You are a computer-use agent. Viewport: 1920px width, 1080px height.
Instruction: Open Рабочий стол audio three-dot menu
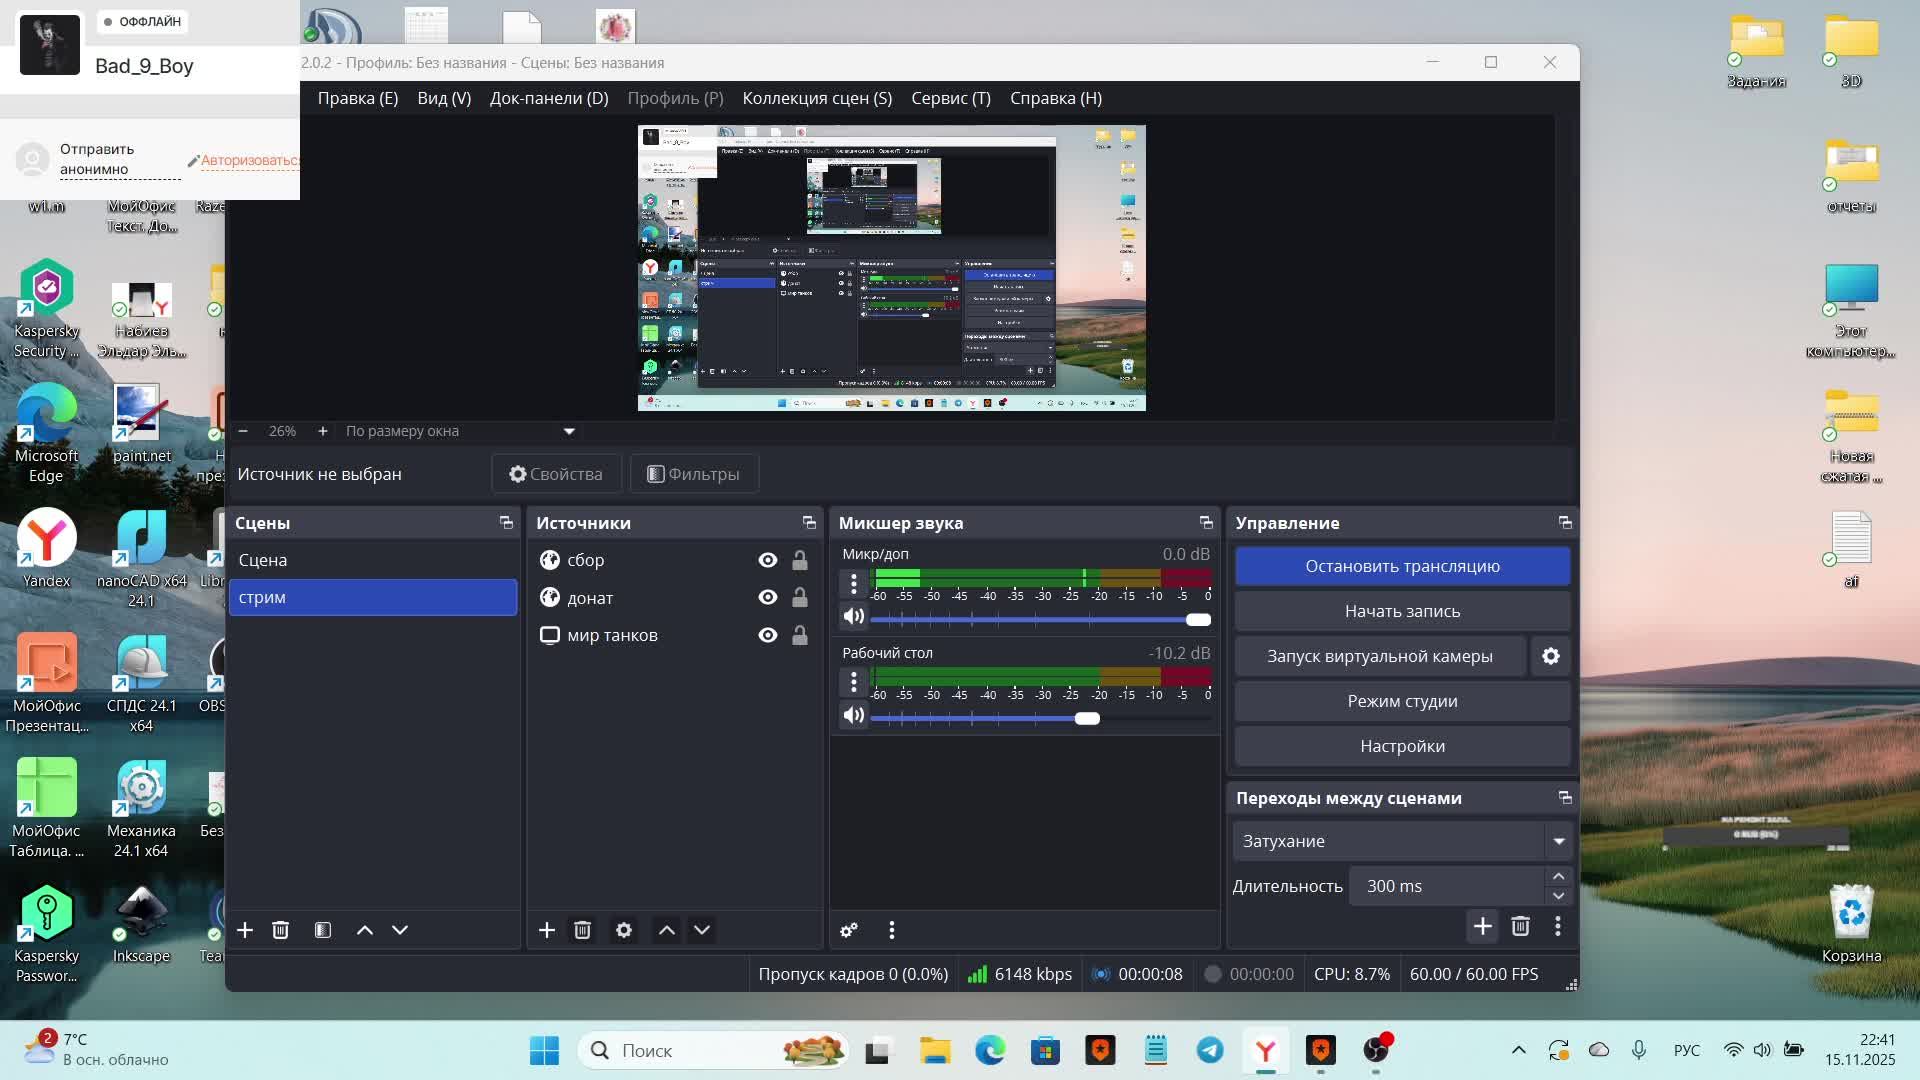click(x=853, y=682)
